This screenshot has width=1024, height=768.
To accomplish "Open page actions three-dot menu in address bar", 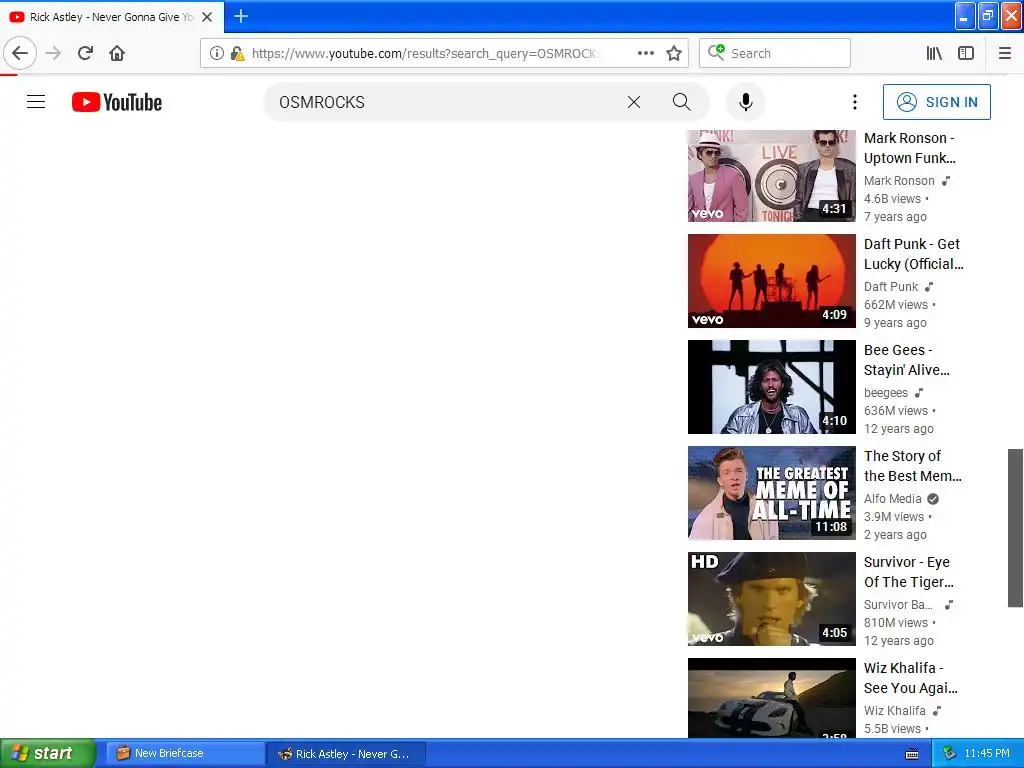I will 646,53.
